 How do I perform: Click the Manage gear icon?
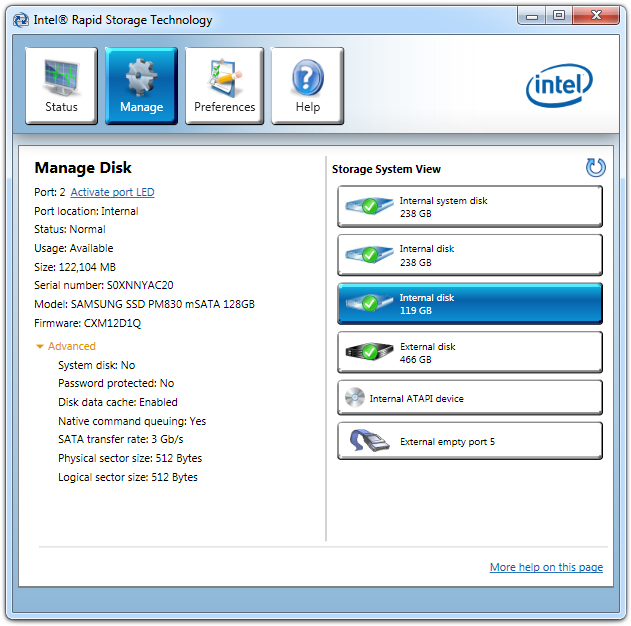(x=141, y=77)
